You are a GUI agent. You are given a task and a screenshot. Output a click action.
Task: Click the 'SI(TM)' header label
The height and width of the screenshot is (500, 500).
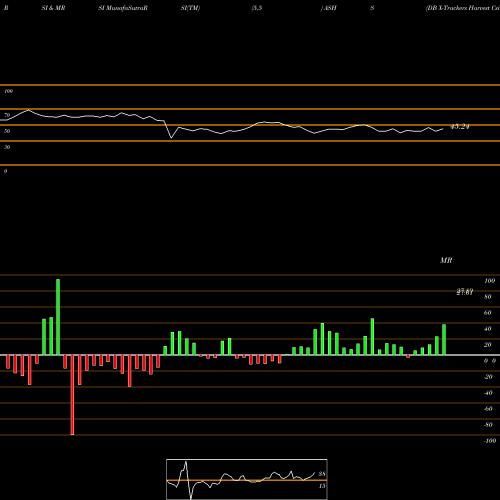(x=190, y=8)
